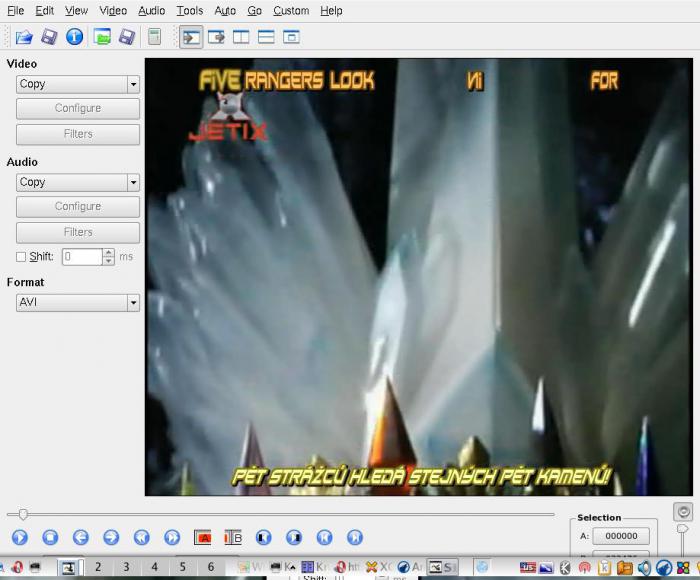This screenshot has width=700, height=580.
Task: Jump to previous keyframe double-arrow button
Action: (x=142, y=537)
